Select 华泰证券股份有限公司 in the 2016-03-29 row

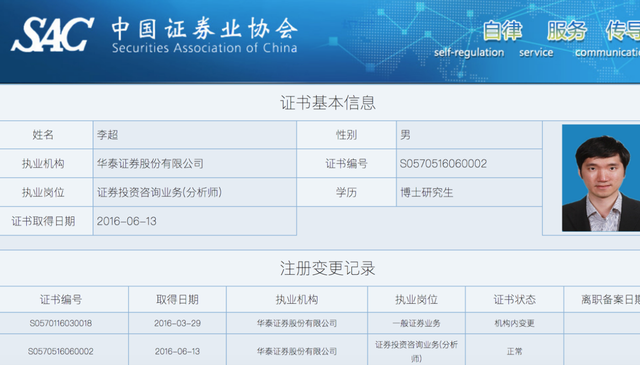coord(297,323)
